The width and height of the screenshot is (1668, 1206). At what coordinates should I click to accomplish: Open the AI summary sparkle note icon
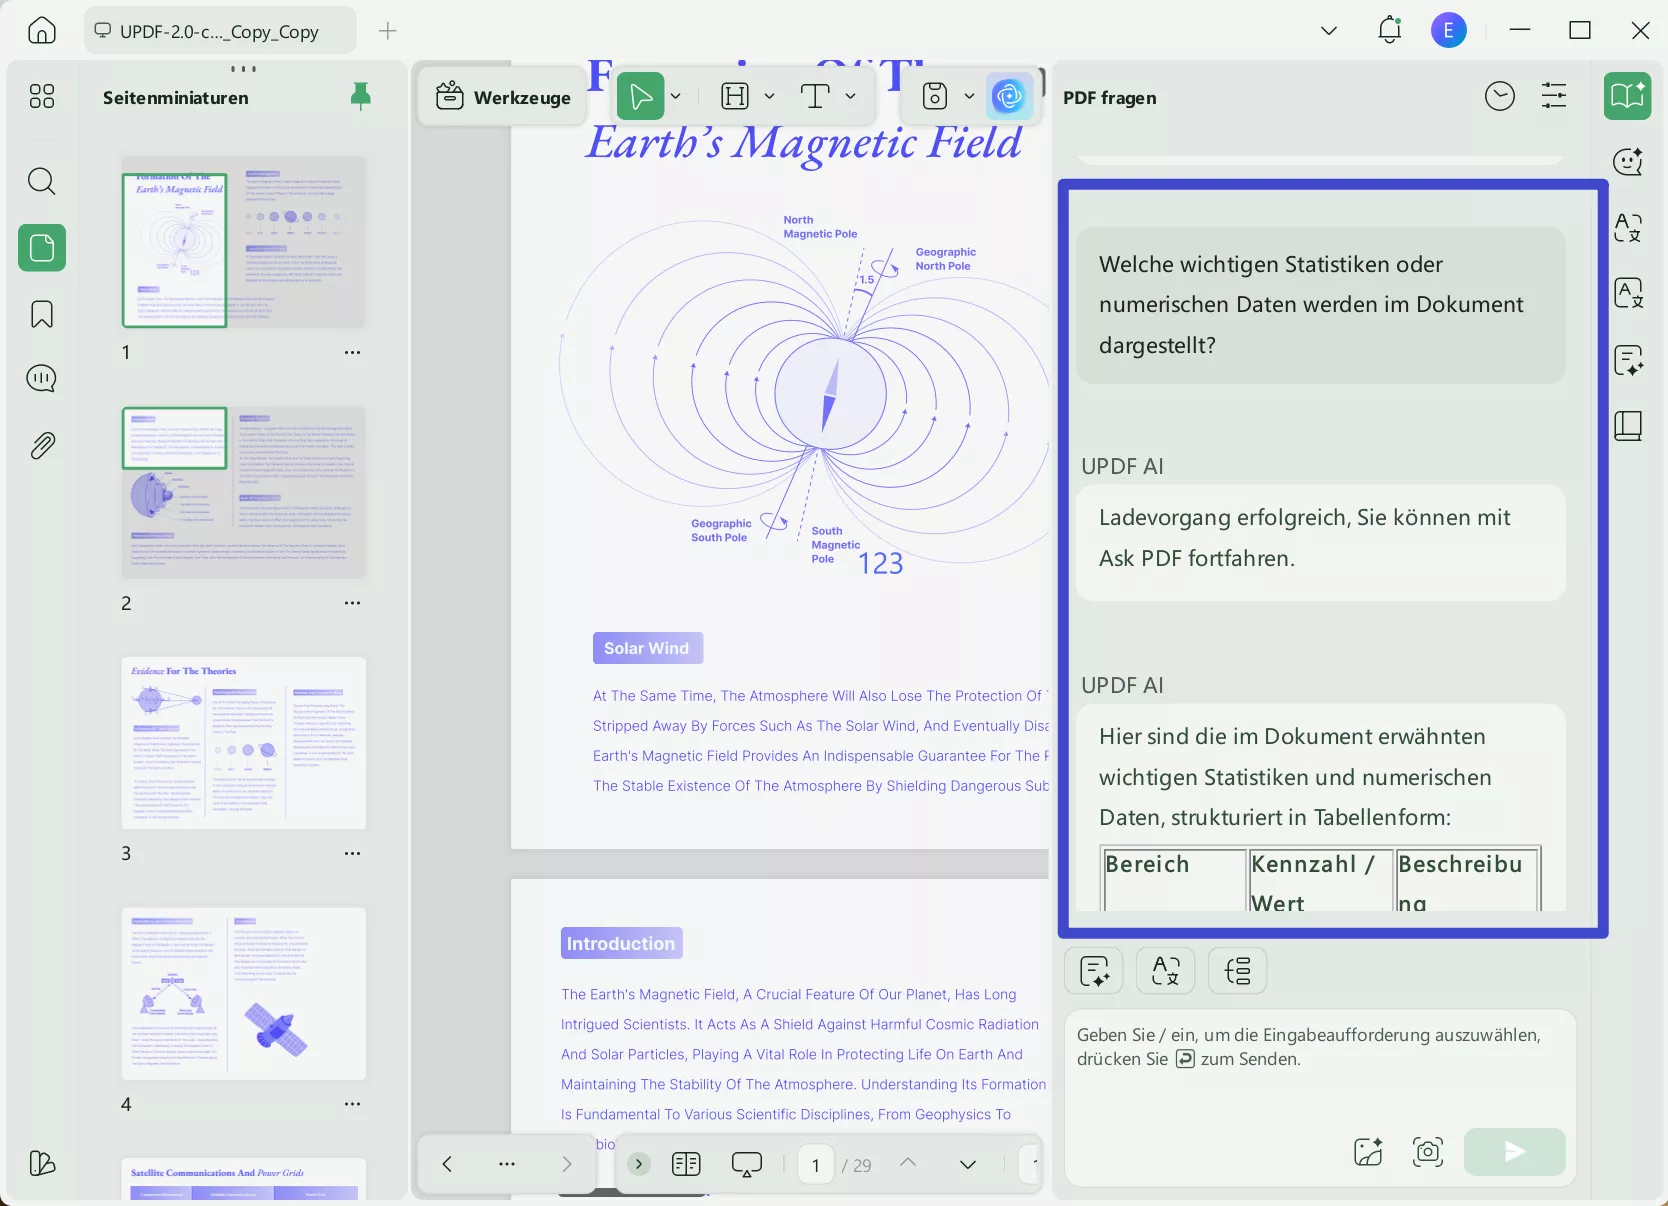point(1628,360)
